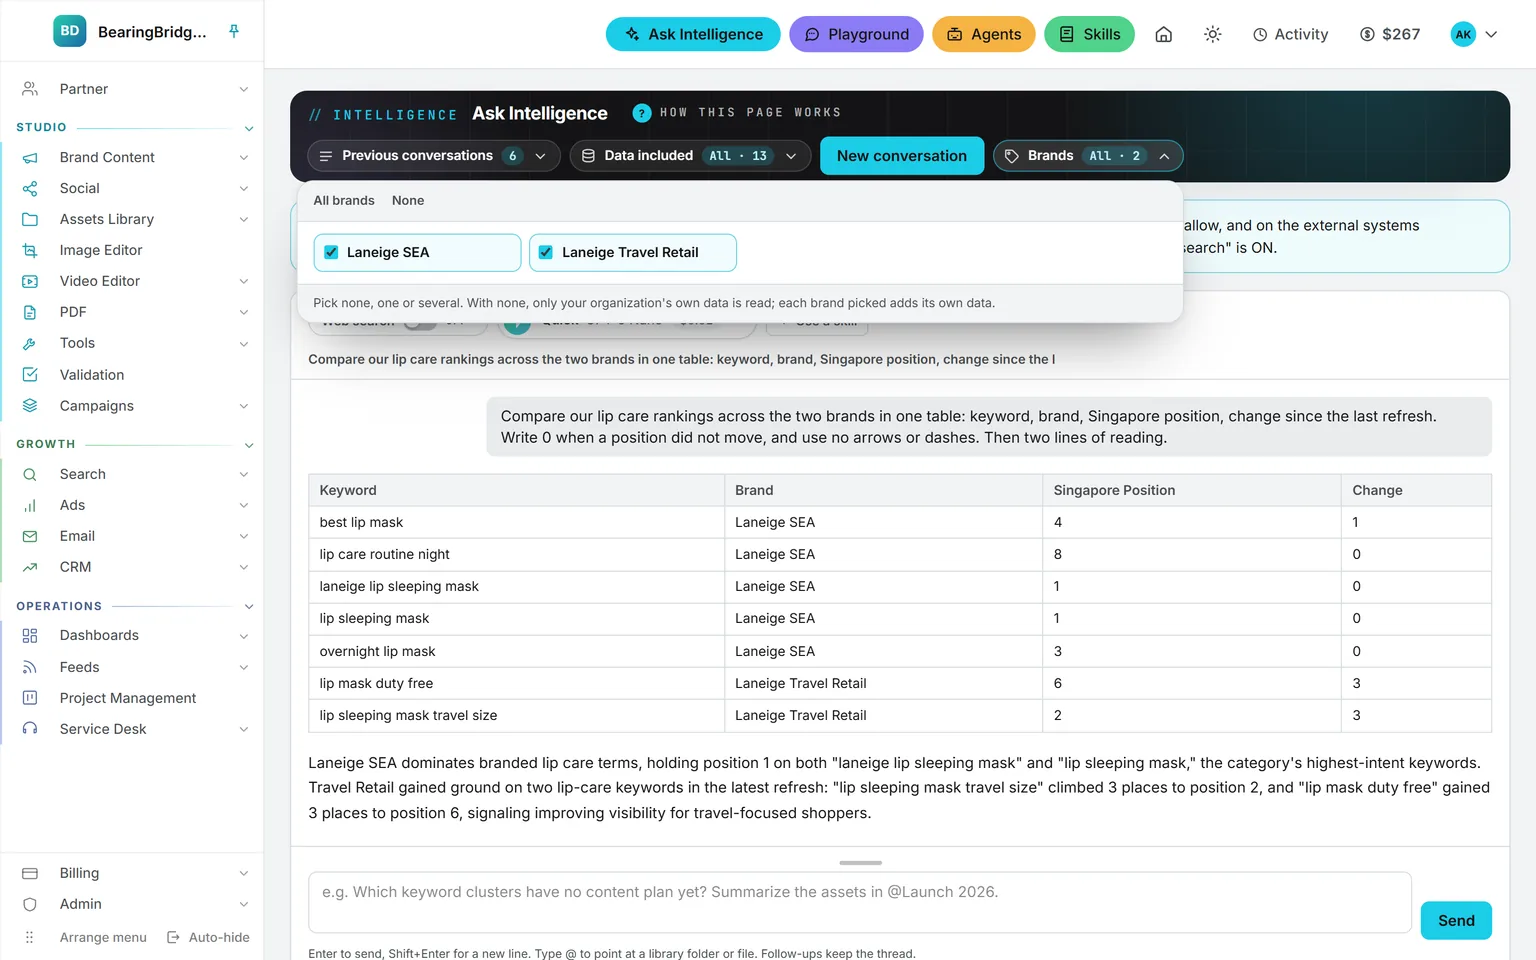The width and height of the screenshot is (1536, 960).
Task: Open the Agents tab
Action: pyautogui.click(x=984, y=34)
